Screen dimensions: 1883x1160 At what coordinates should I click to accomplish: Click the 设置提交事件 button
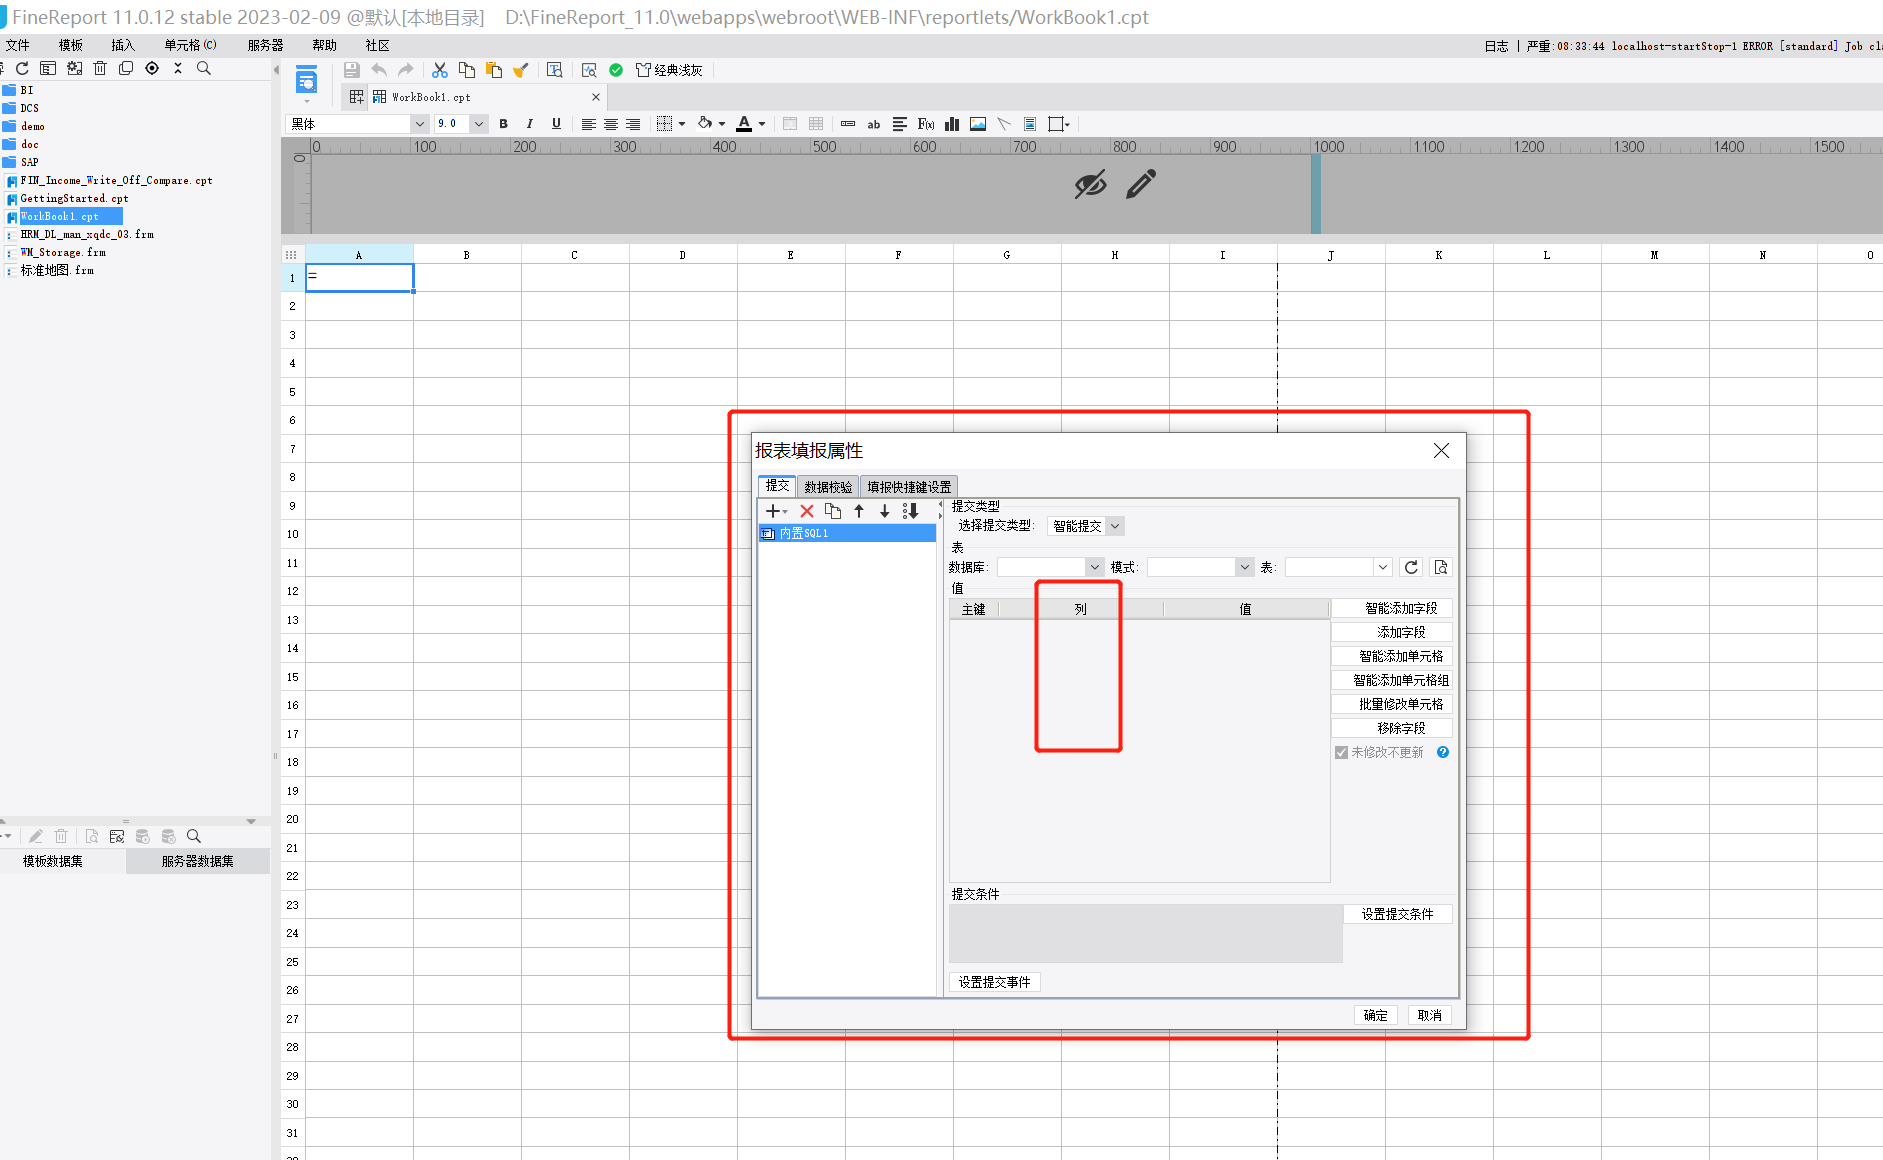pos(994,982)
